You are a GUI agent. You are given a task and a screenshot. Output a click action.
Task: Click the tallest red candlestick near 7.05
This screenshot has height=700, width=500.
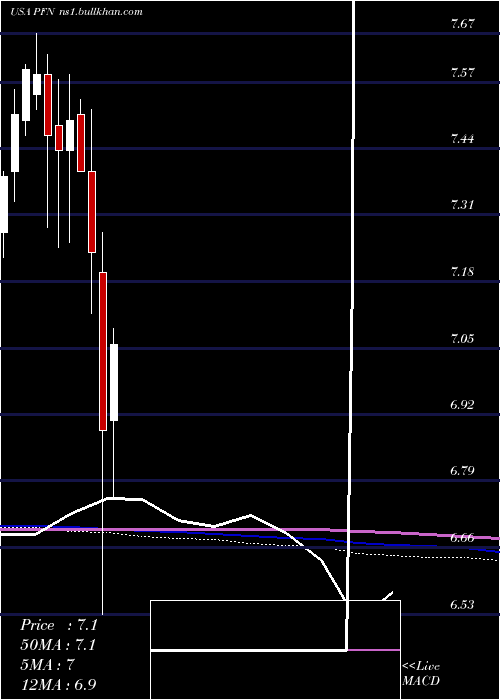point(103,351)
